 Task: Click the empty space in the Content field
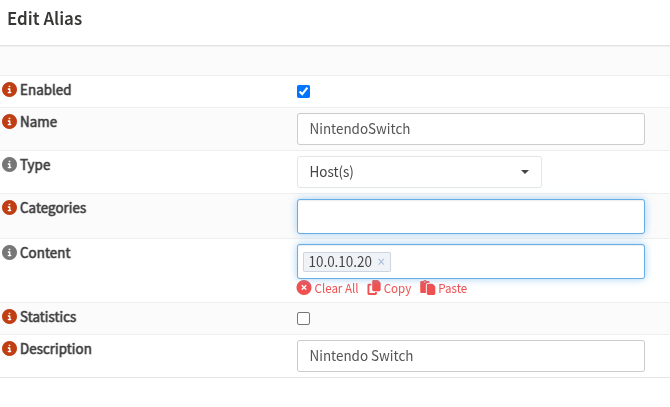click(517, 262)
